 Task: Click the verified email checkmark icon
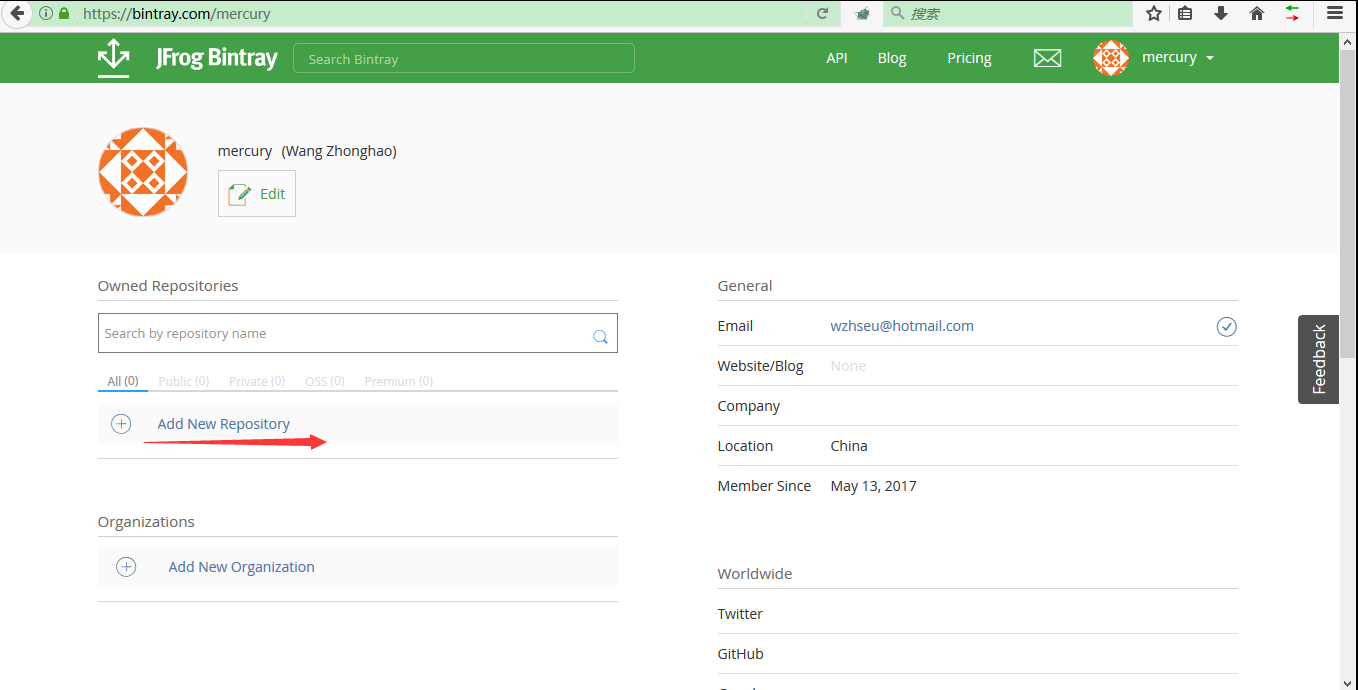click(1226, 326)
